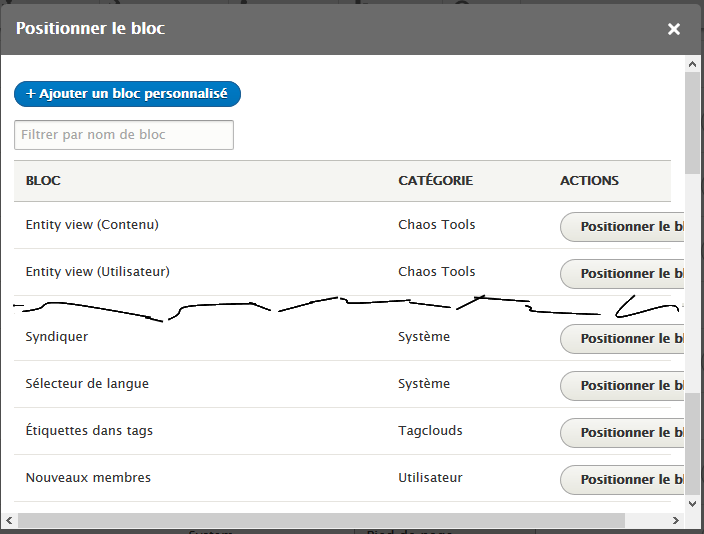This screenshot has width=704, height=534.
Task: Close the Positionner le bloc dialog
Action: (674, 29)
